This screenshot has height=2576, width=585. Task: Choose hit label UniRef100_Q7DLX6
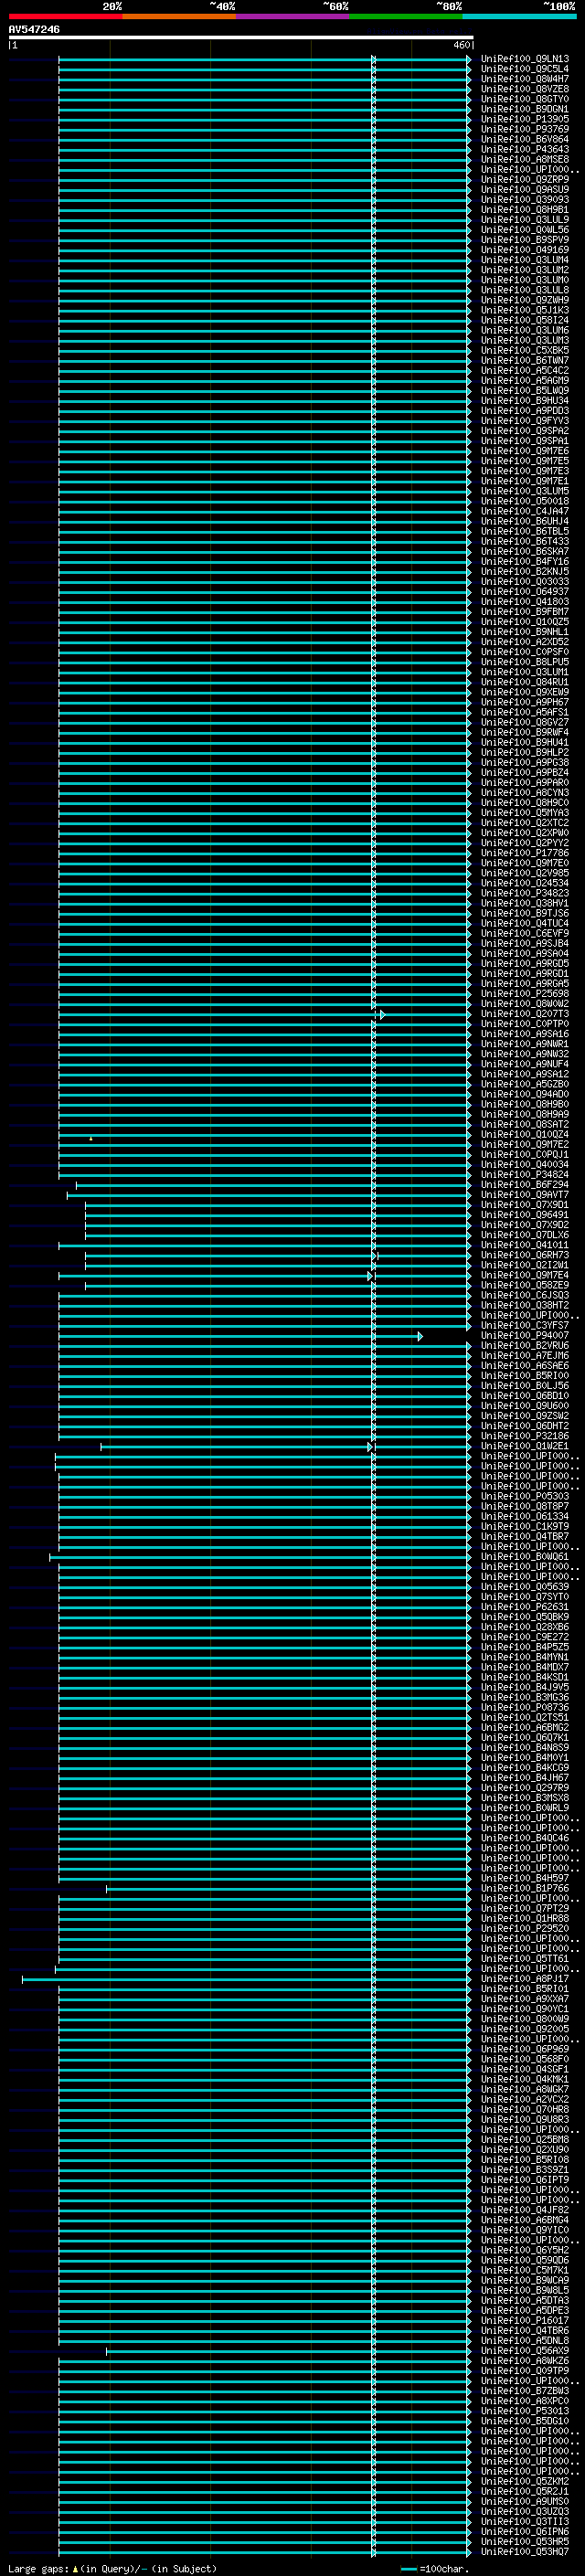point(525,1235)
